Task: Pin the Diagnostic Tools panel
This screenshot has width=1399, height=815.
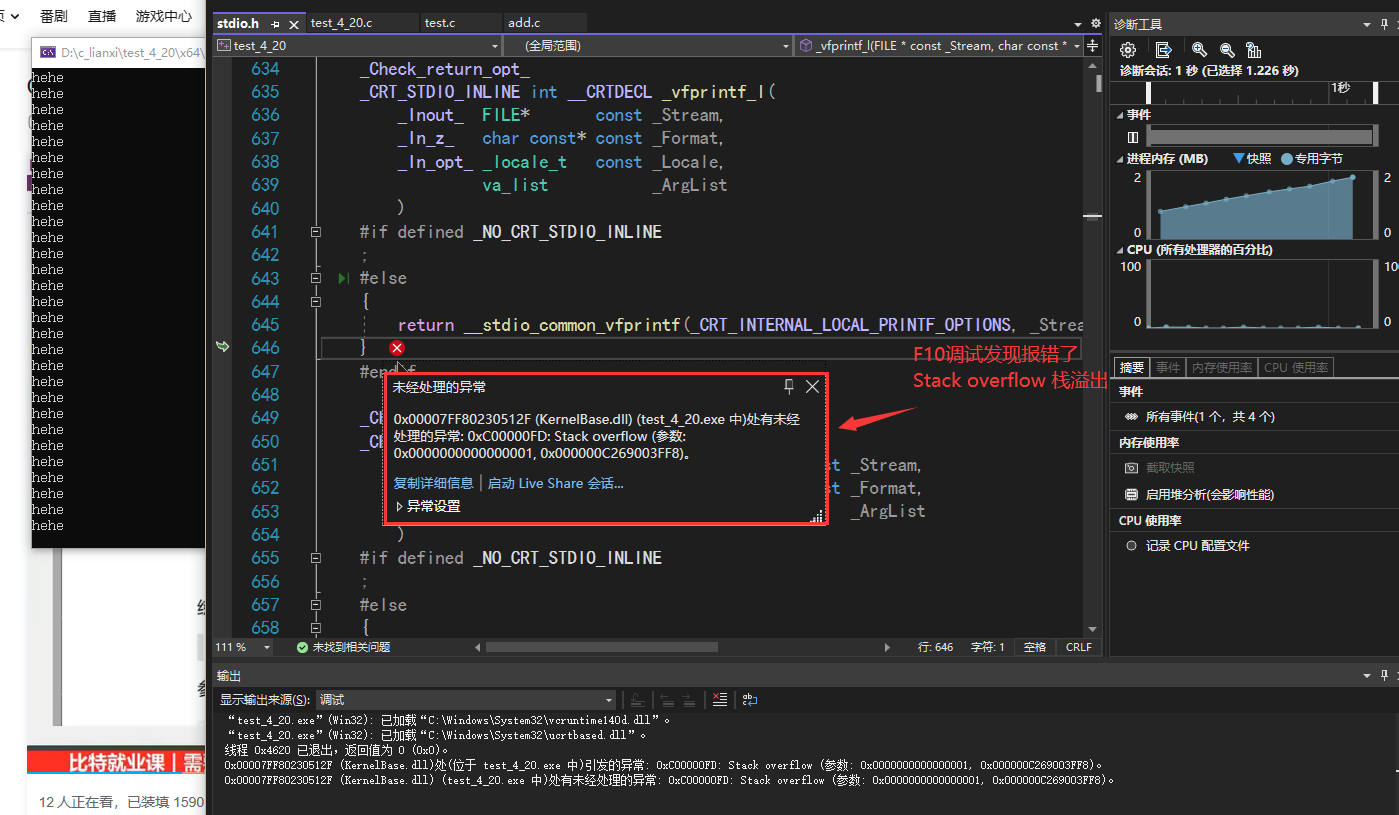Action: 1384,24
